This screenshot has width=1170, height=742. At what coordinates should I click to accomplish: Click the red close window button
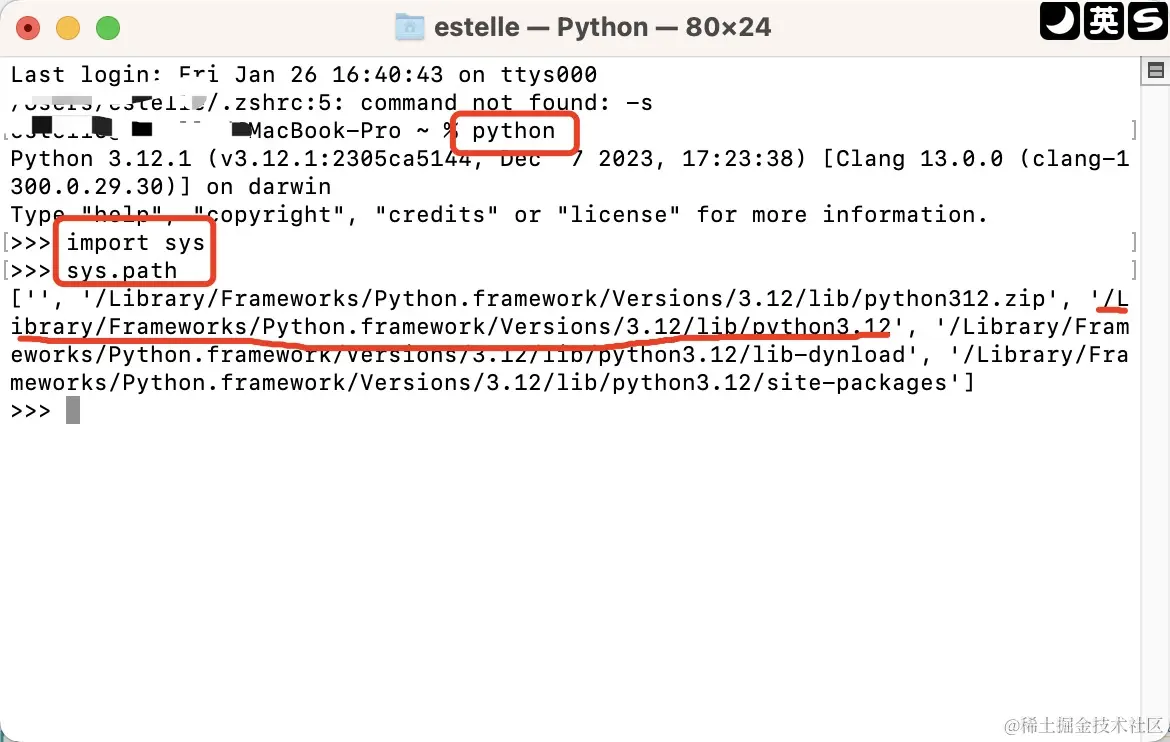pyautogui.click(x=28, y=28)
